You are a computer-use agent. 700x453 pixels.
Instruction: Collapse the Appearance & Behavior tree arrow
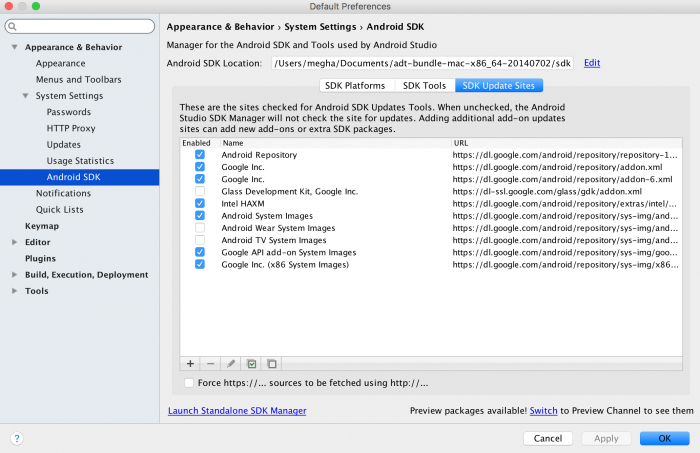14,47
